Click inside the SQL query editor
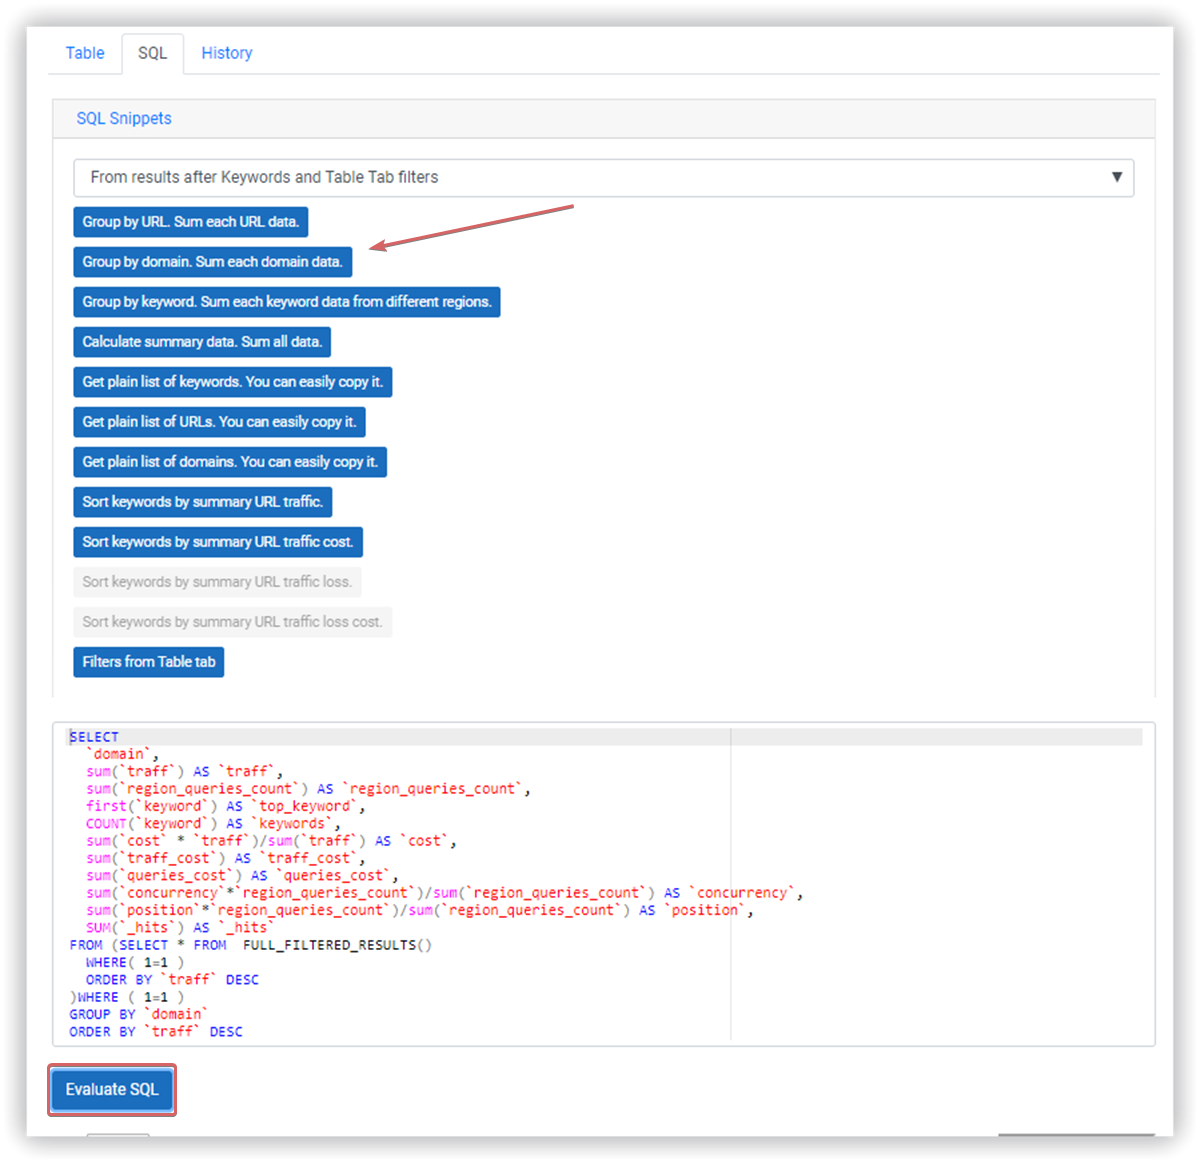 coord(604,884)
